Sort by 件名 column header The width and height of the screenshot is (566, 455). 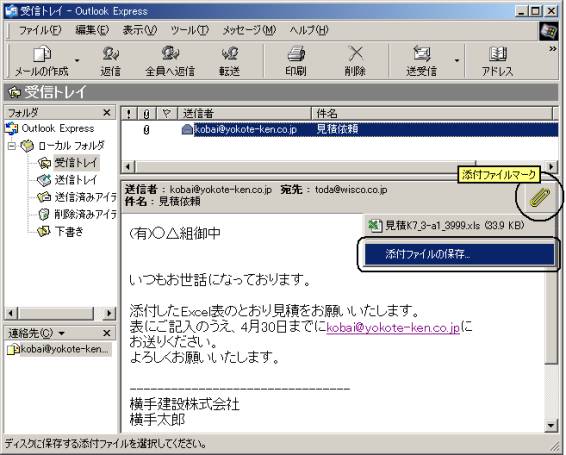(432, 114)
